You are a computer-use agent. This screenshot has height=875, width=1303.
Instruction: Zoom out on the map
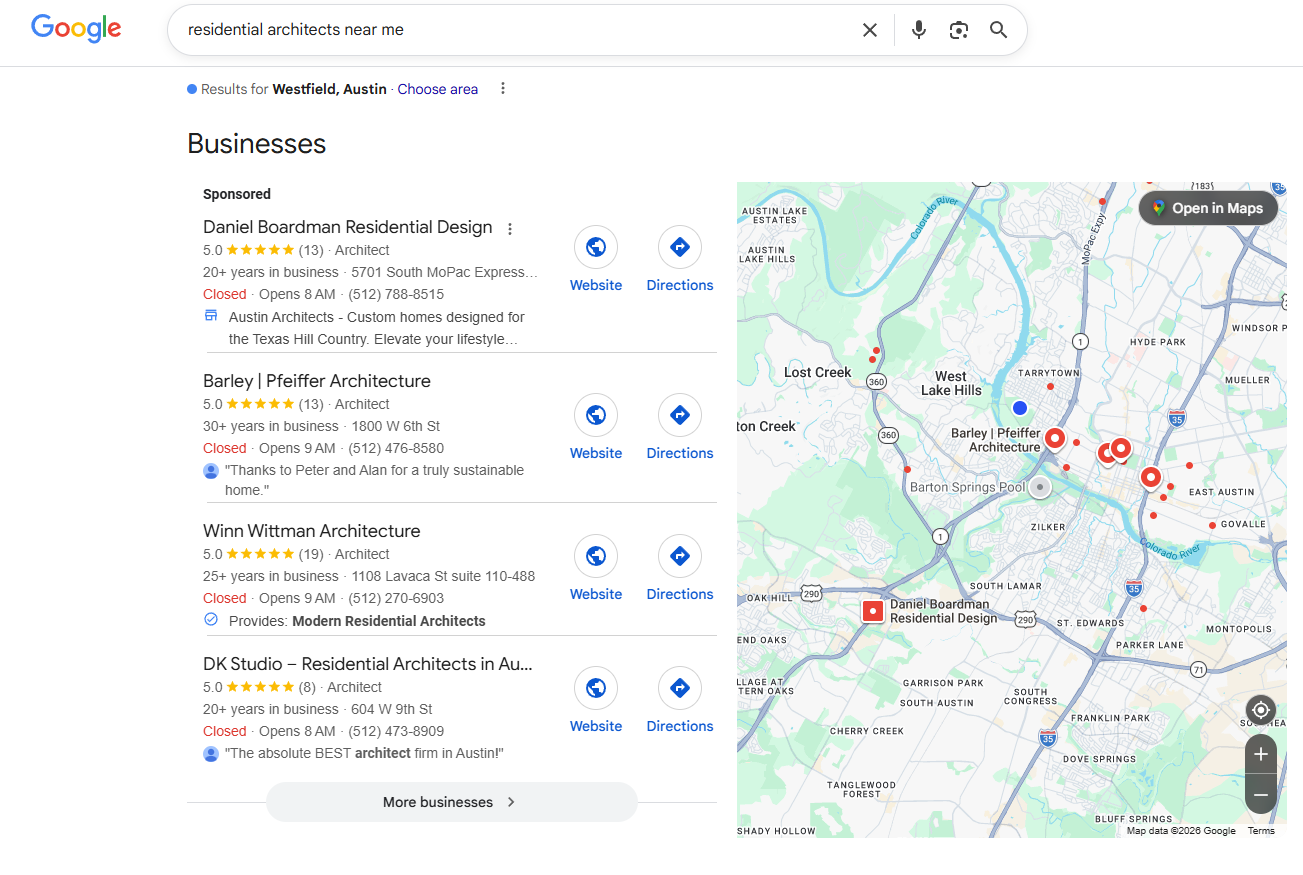pos(1260,795)
